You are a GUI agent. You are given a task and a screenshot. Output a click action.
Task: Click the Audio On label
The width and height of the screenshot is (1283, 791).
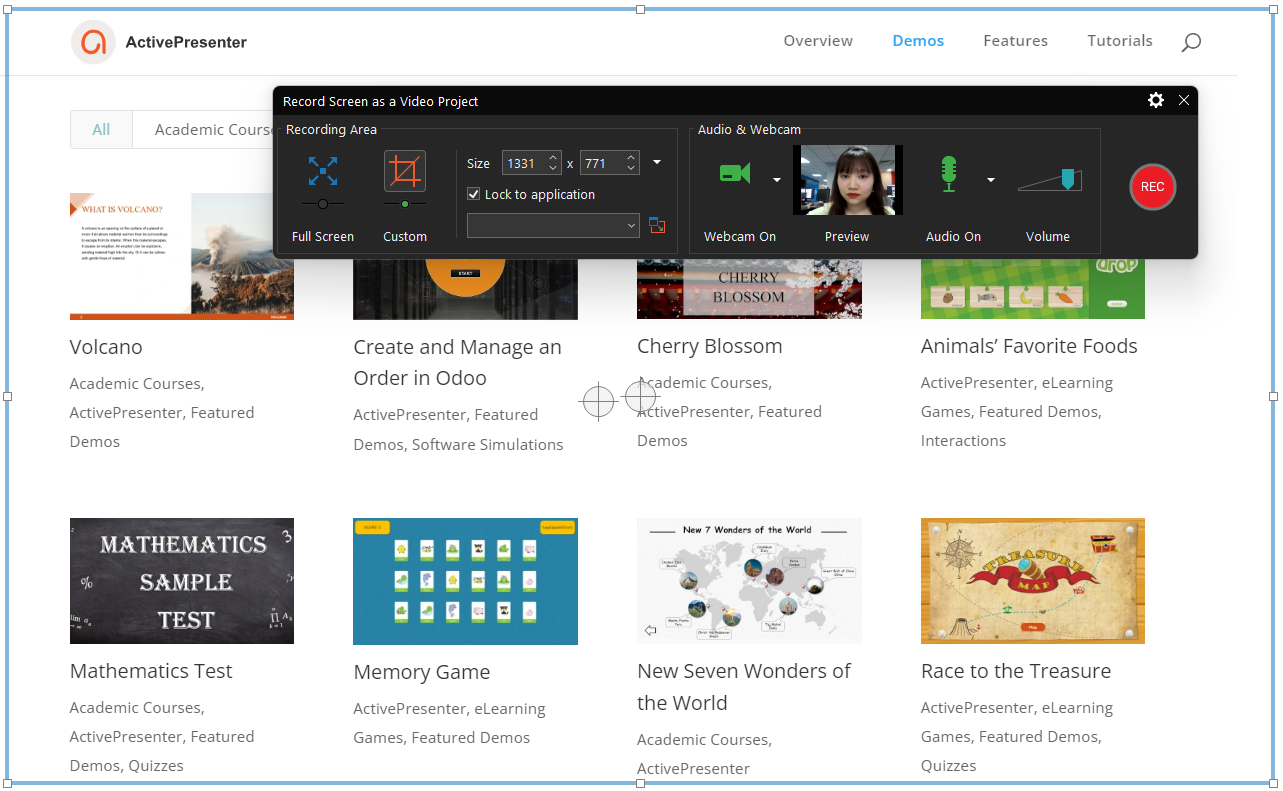click(953, 237)
